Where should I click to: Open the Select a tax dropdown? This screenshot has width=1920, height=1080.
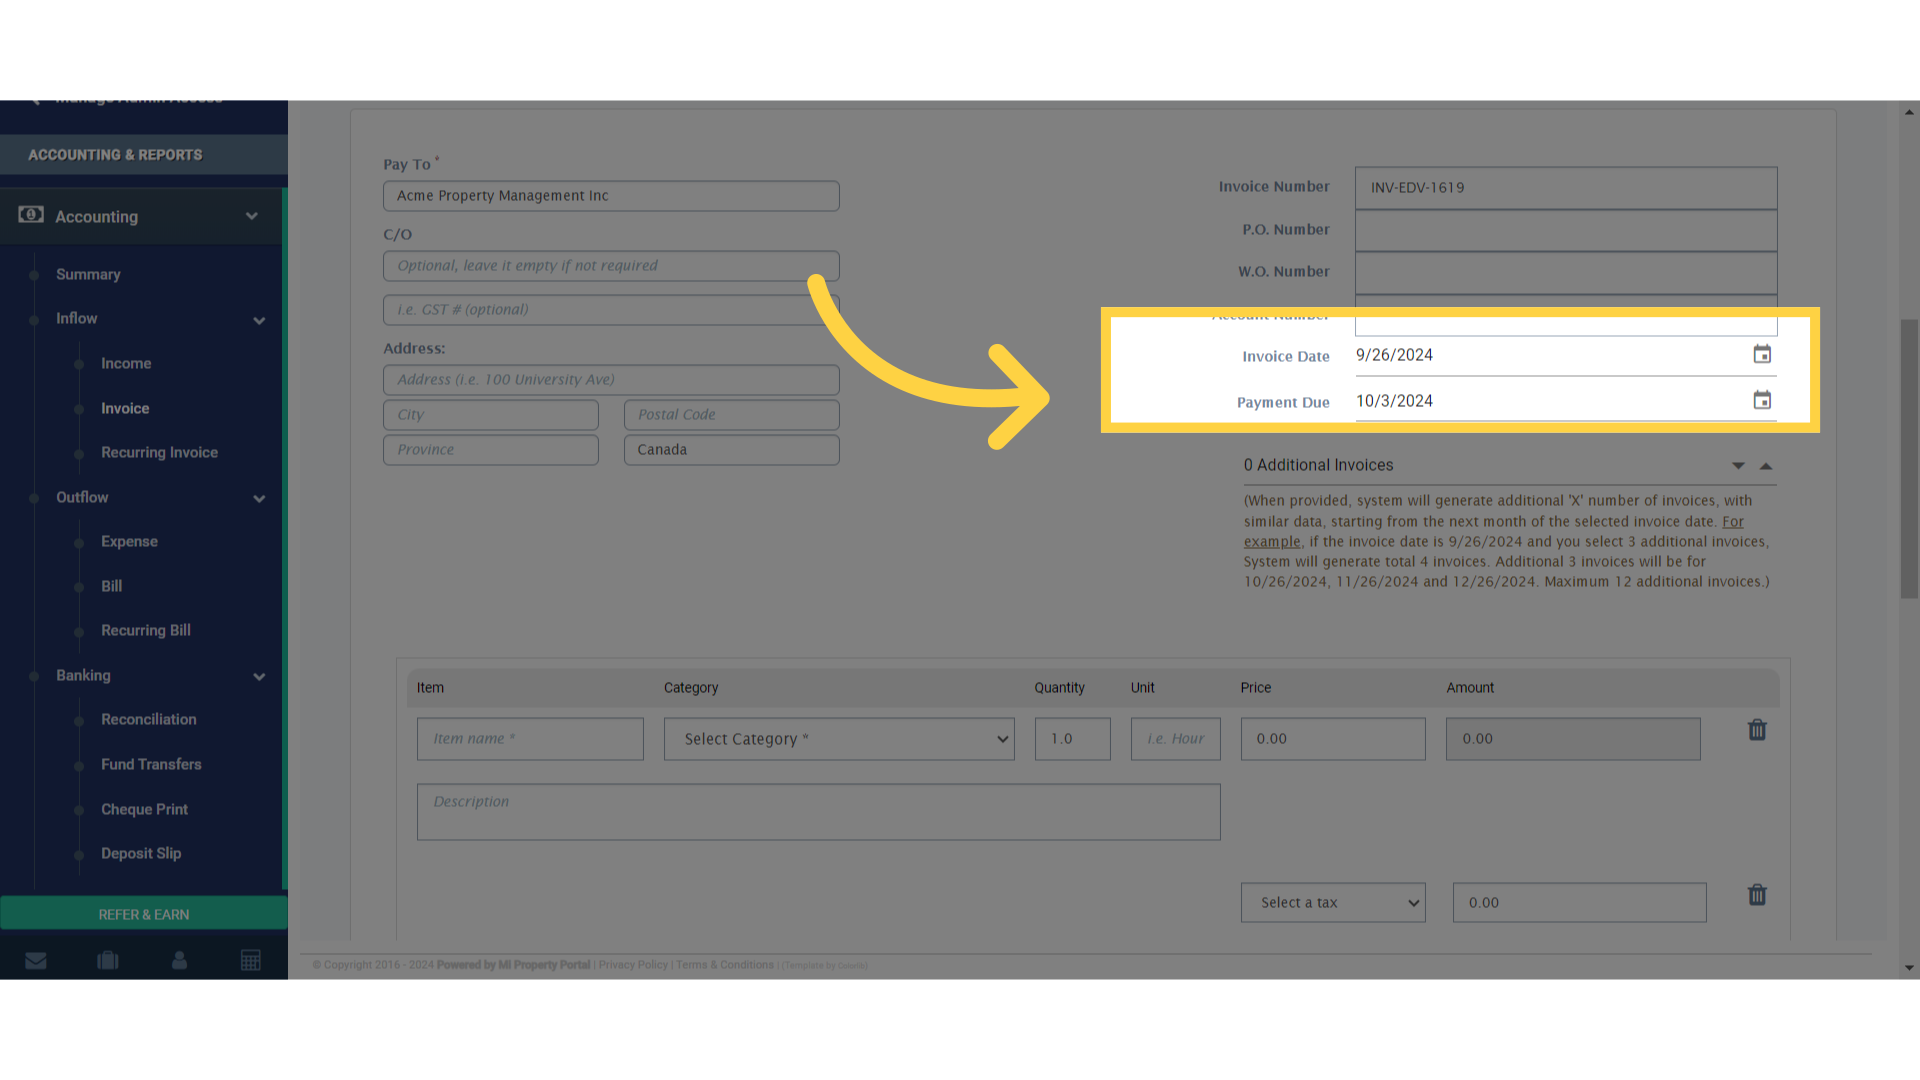pyautogui.click(x=1333, y=903)
